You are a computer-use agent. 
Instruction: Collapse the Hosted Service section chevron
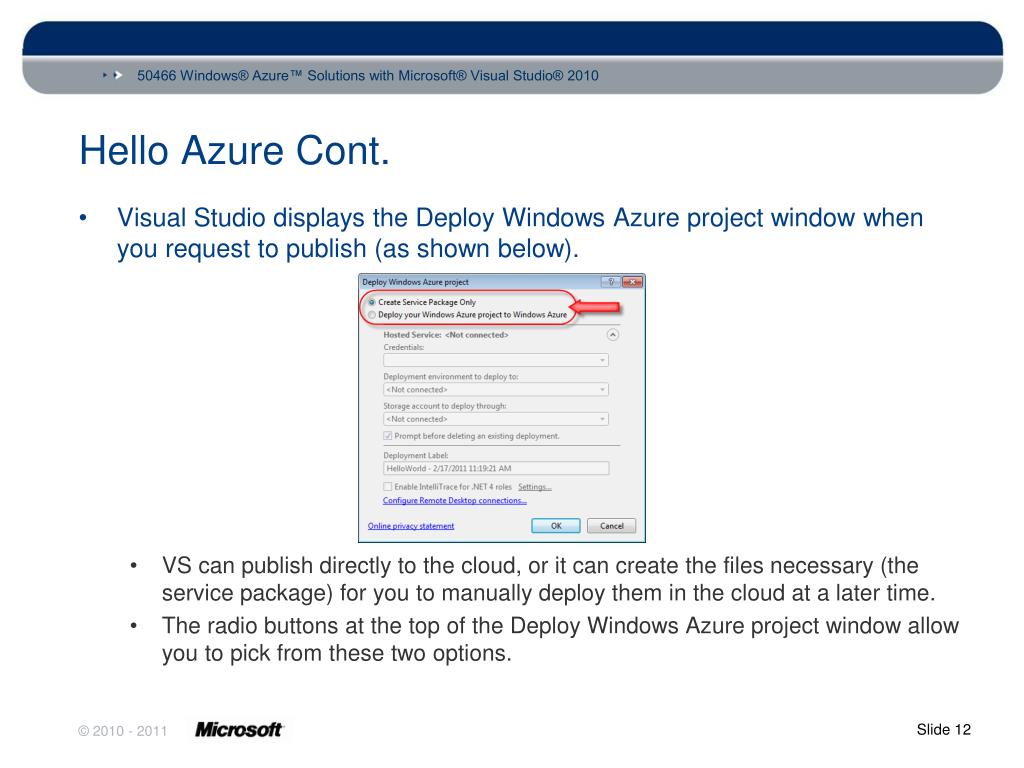coord(613,335)
